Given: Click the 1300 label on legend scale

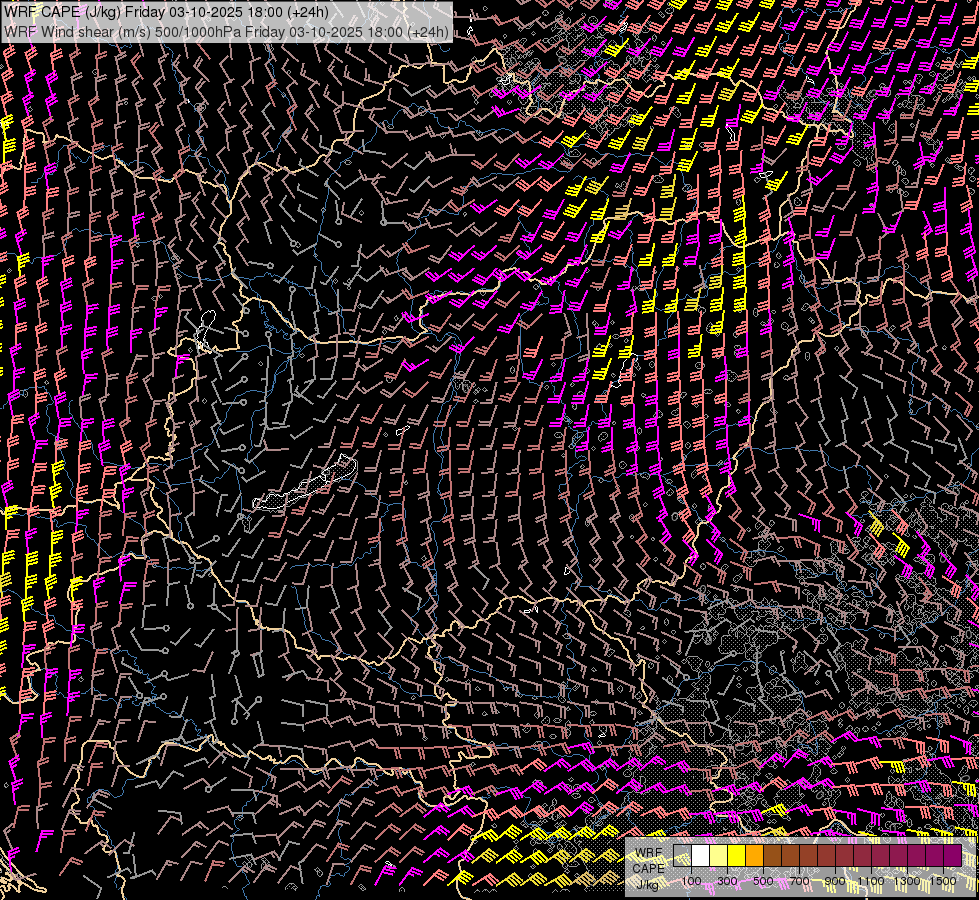Looking at the screenshot, I should [x=908, y=881].
